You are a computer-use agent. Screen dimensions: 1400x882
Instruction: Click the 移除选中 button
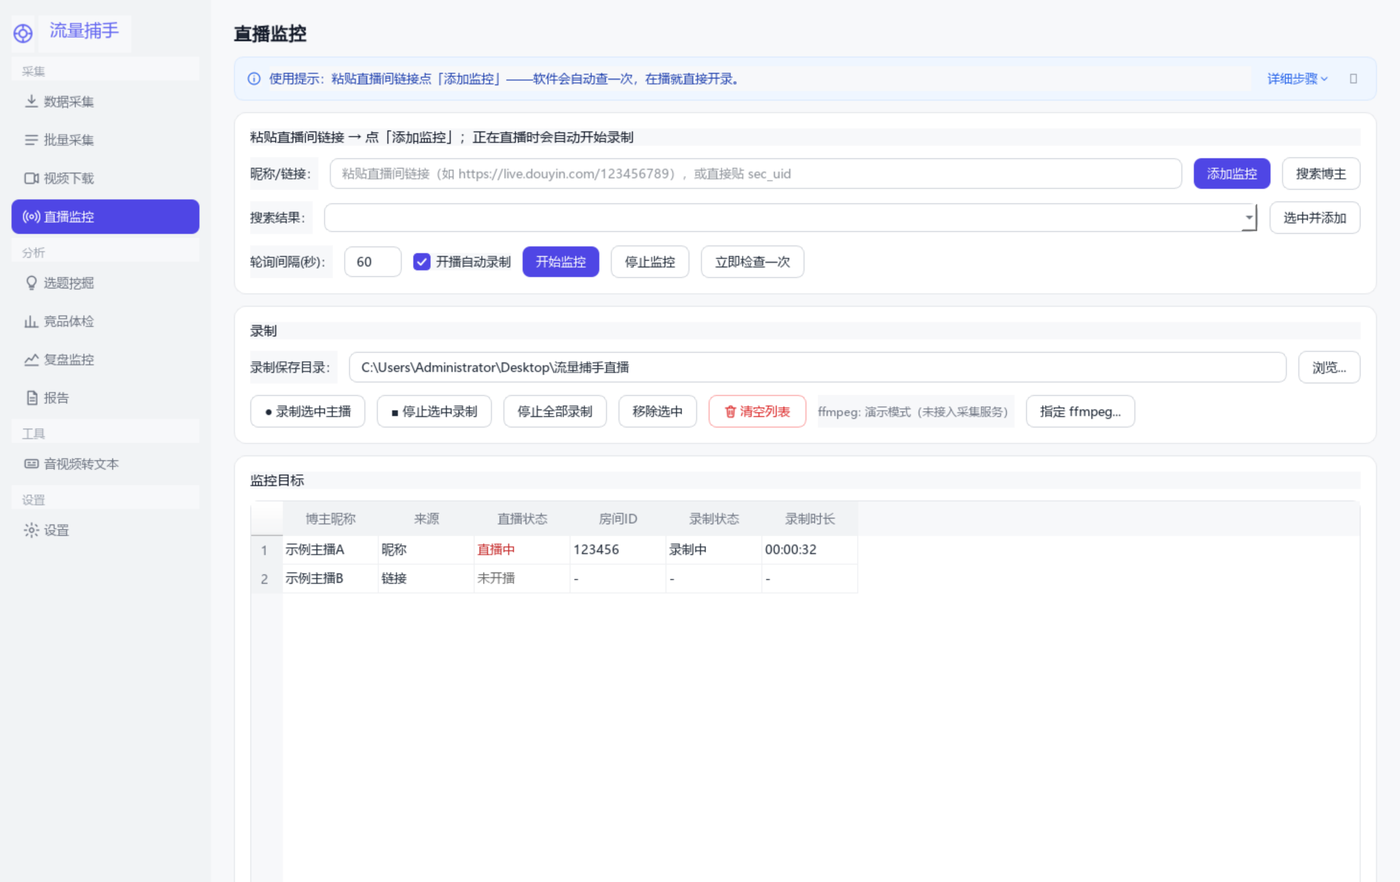[658, 412]
